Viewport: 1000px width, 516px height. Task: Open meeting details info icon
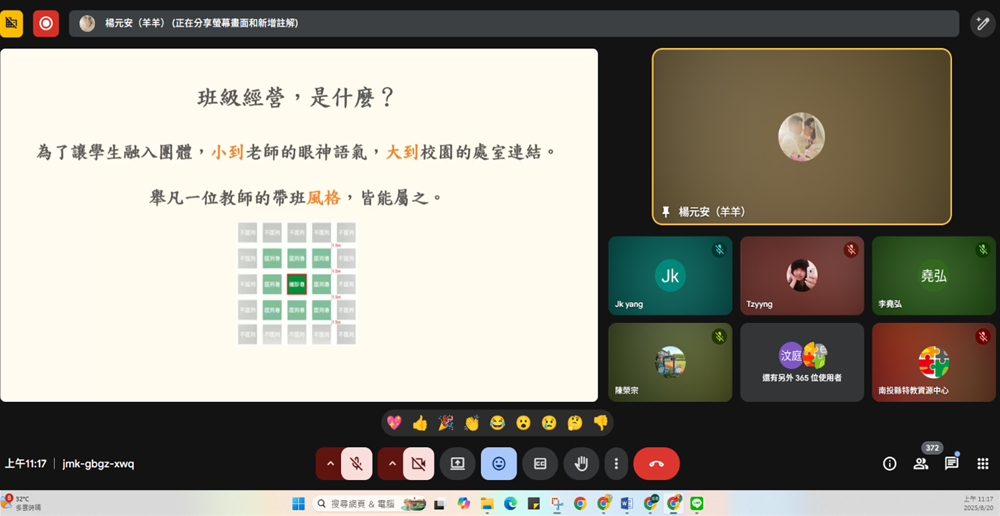coord(890,464)
